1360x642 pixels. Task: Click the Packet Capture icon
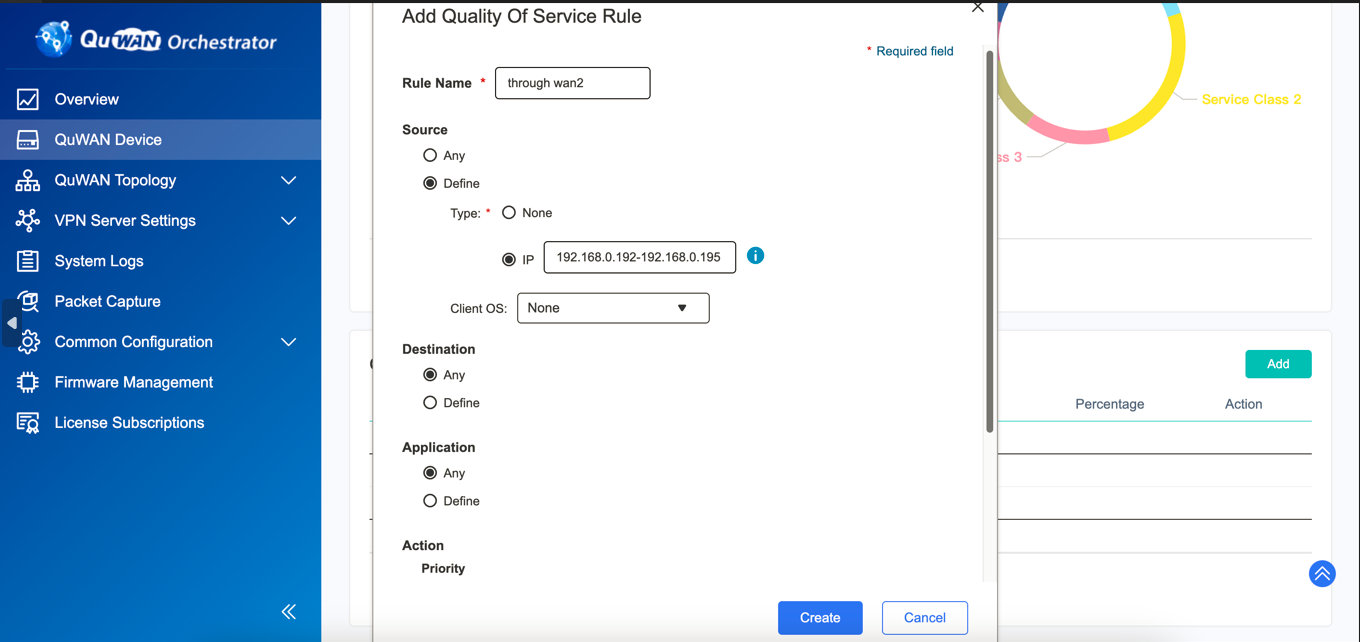point(28,301)
